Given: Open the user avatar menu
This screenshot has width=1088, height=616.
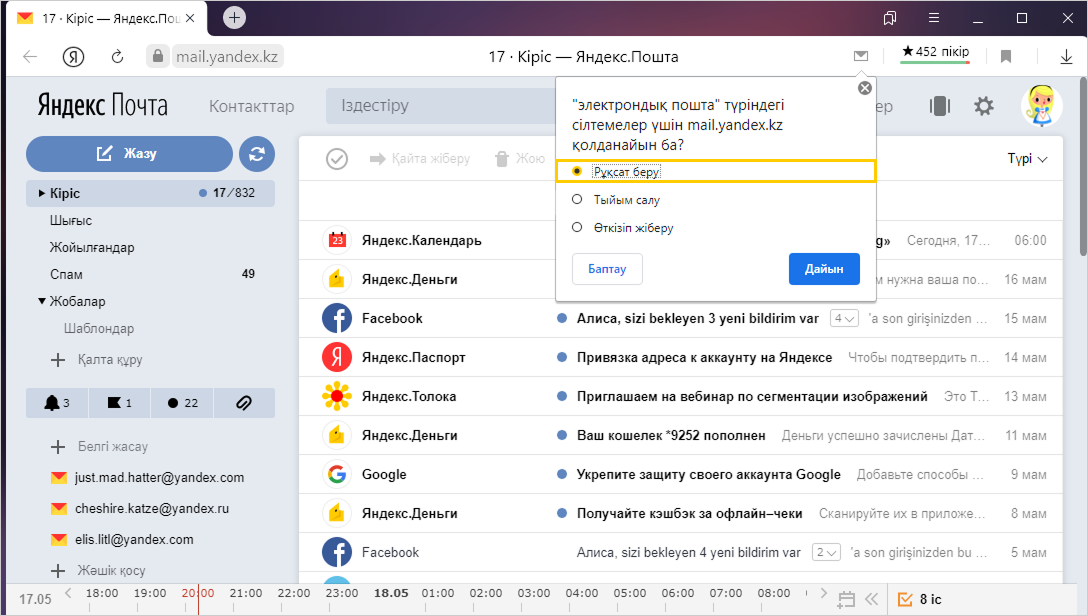Looking at the screenshot, I should click(1040, 106).
